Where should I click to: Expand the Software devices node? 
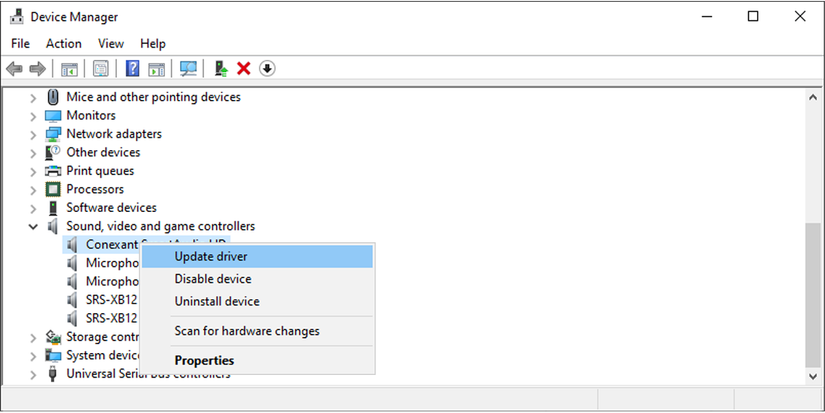pyautogui.click(x=33, y=208)
